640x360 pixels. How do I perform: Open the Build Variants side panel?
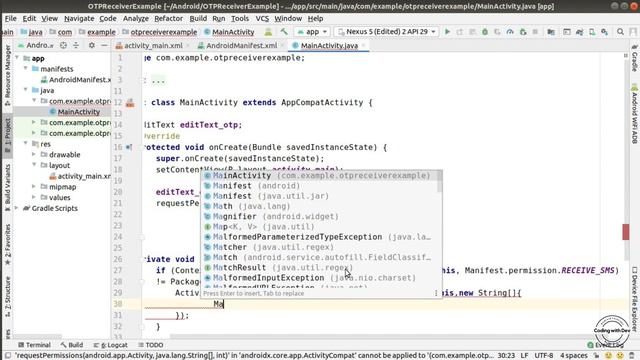pyautogui.click(x=7, y=188)
